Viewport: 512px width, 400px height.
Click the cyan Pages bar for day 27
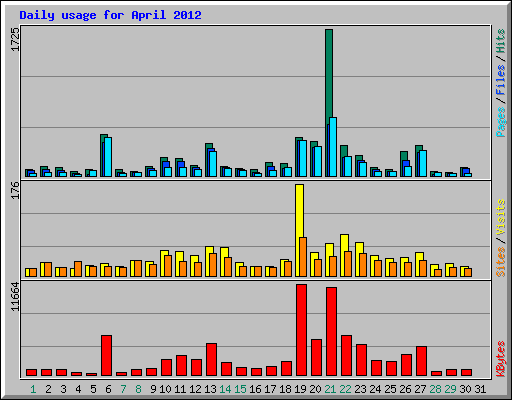point(423,163)
